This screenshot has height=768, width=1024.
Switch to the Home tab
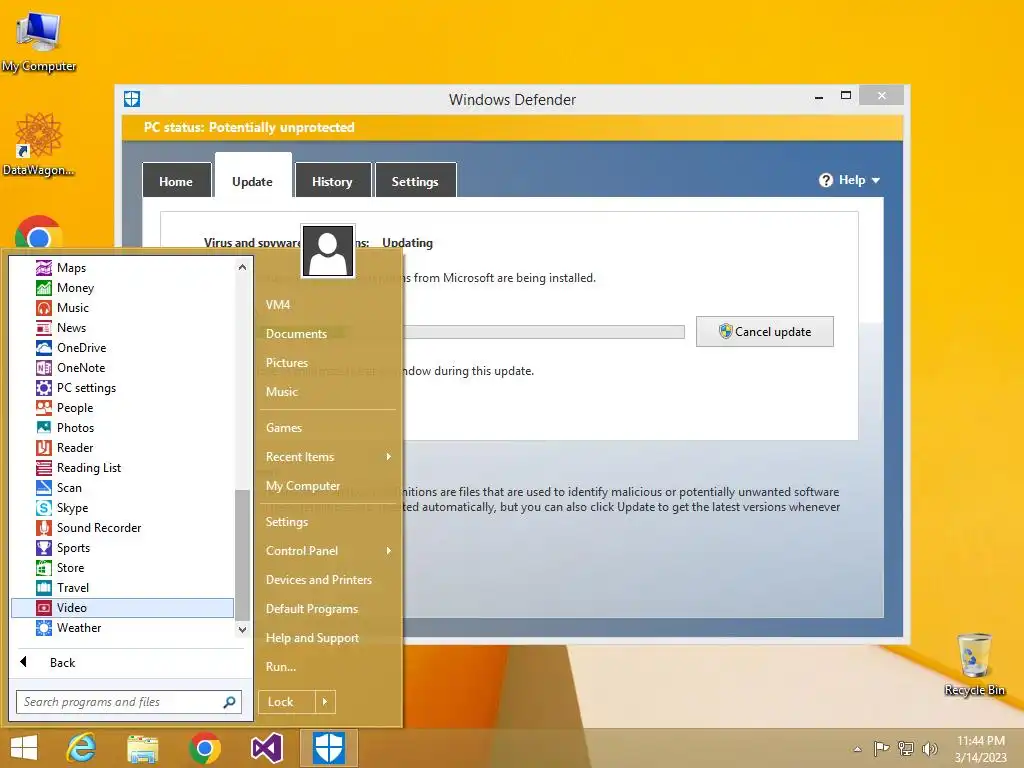(176, 182)
